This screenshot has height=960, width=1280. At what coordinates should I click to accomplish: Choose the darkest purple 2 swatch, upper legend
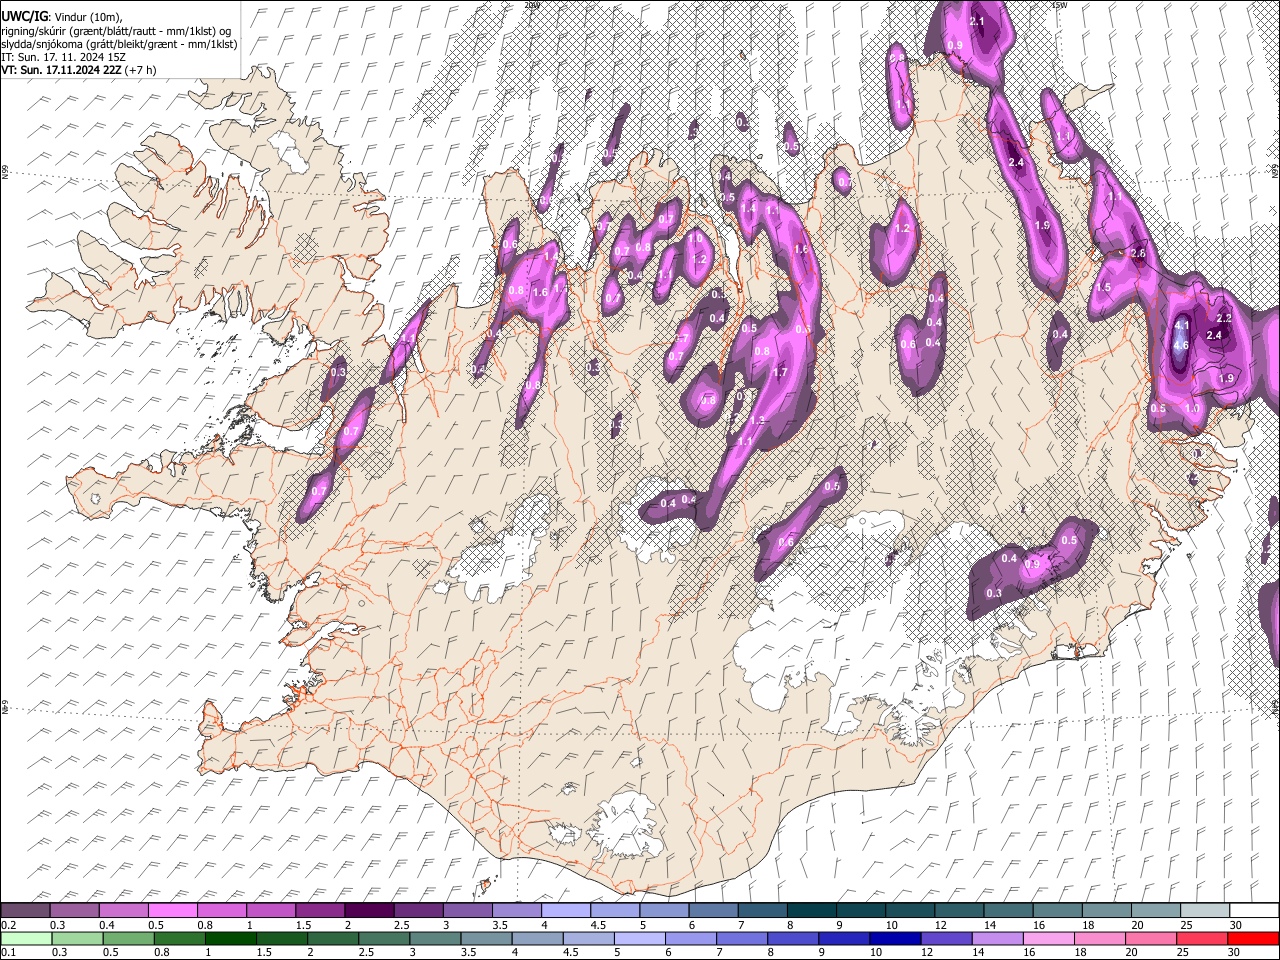(x=368, y=910)
